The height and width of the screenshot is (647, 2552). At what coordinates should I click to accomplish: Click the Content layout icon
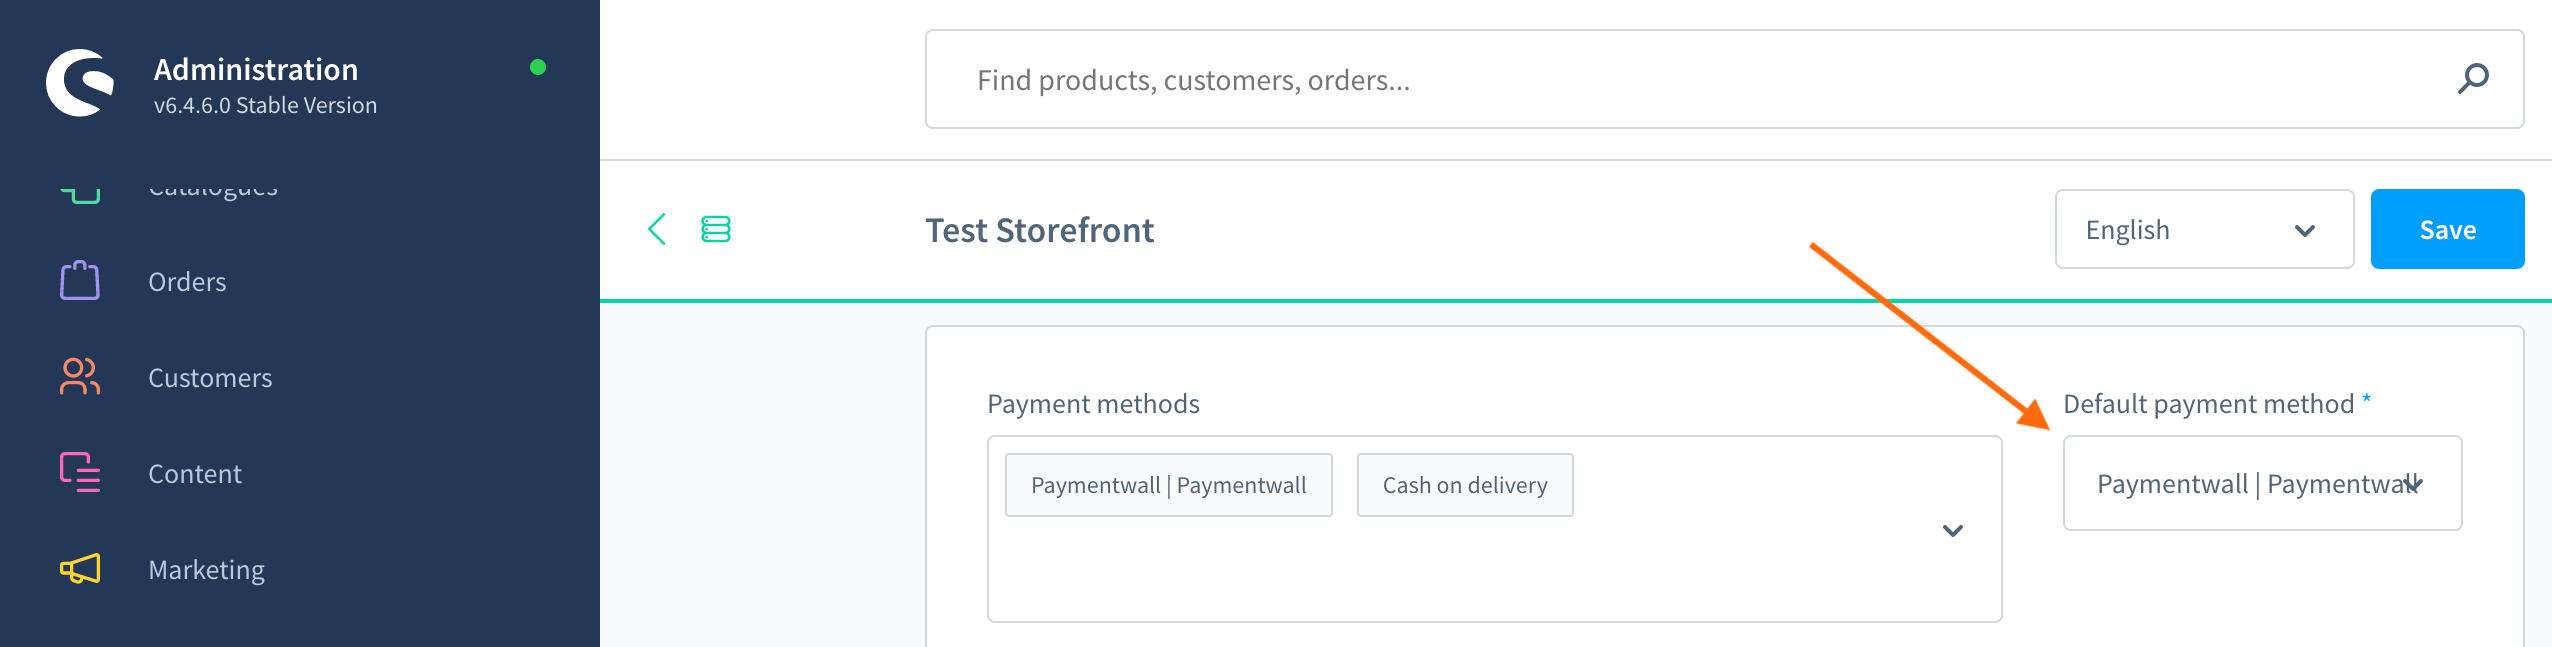[80, 473]
